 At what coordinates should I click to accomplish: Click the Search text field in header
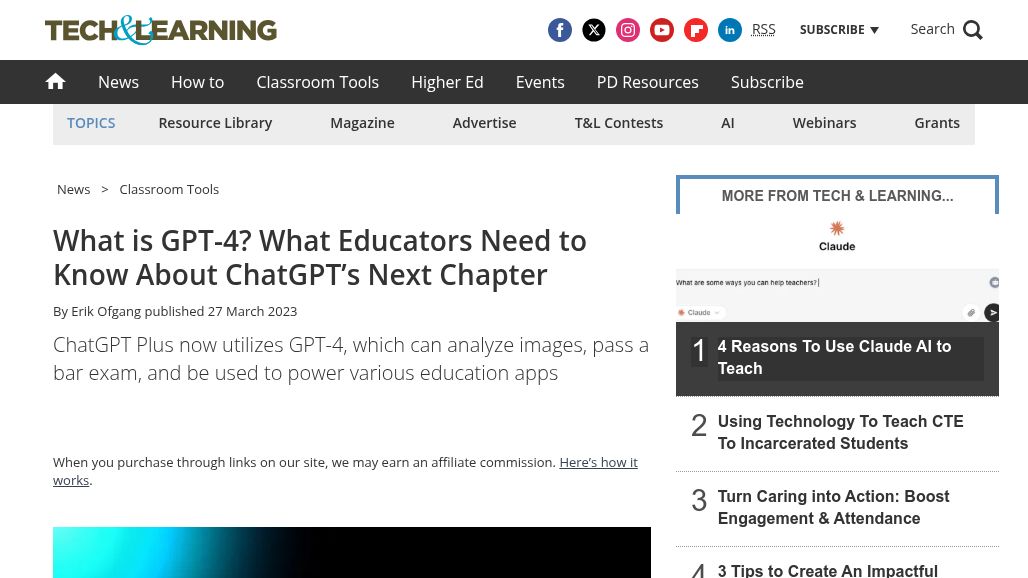(x=932, y=29)
